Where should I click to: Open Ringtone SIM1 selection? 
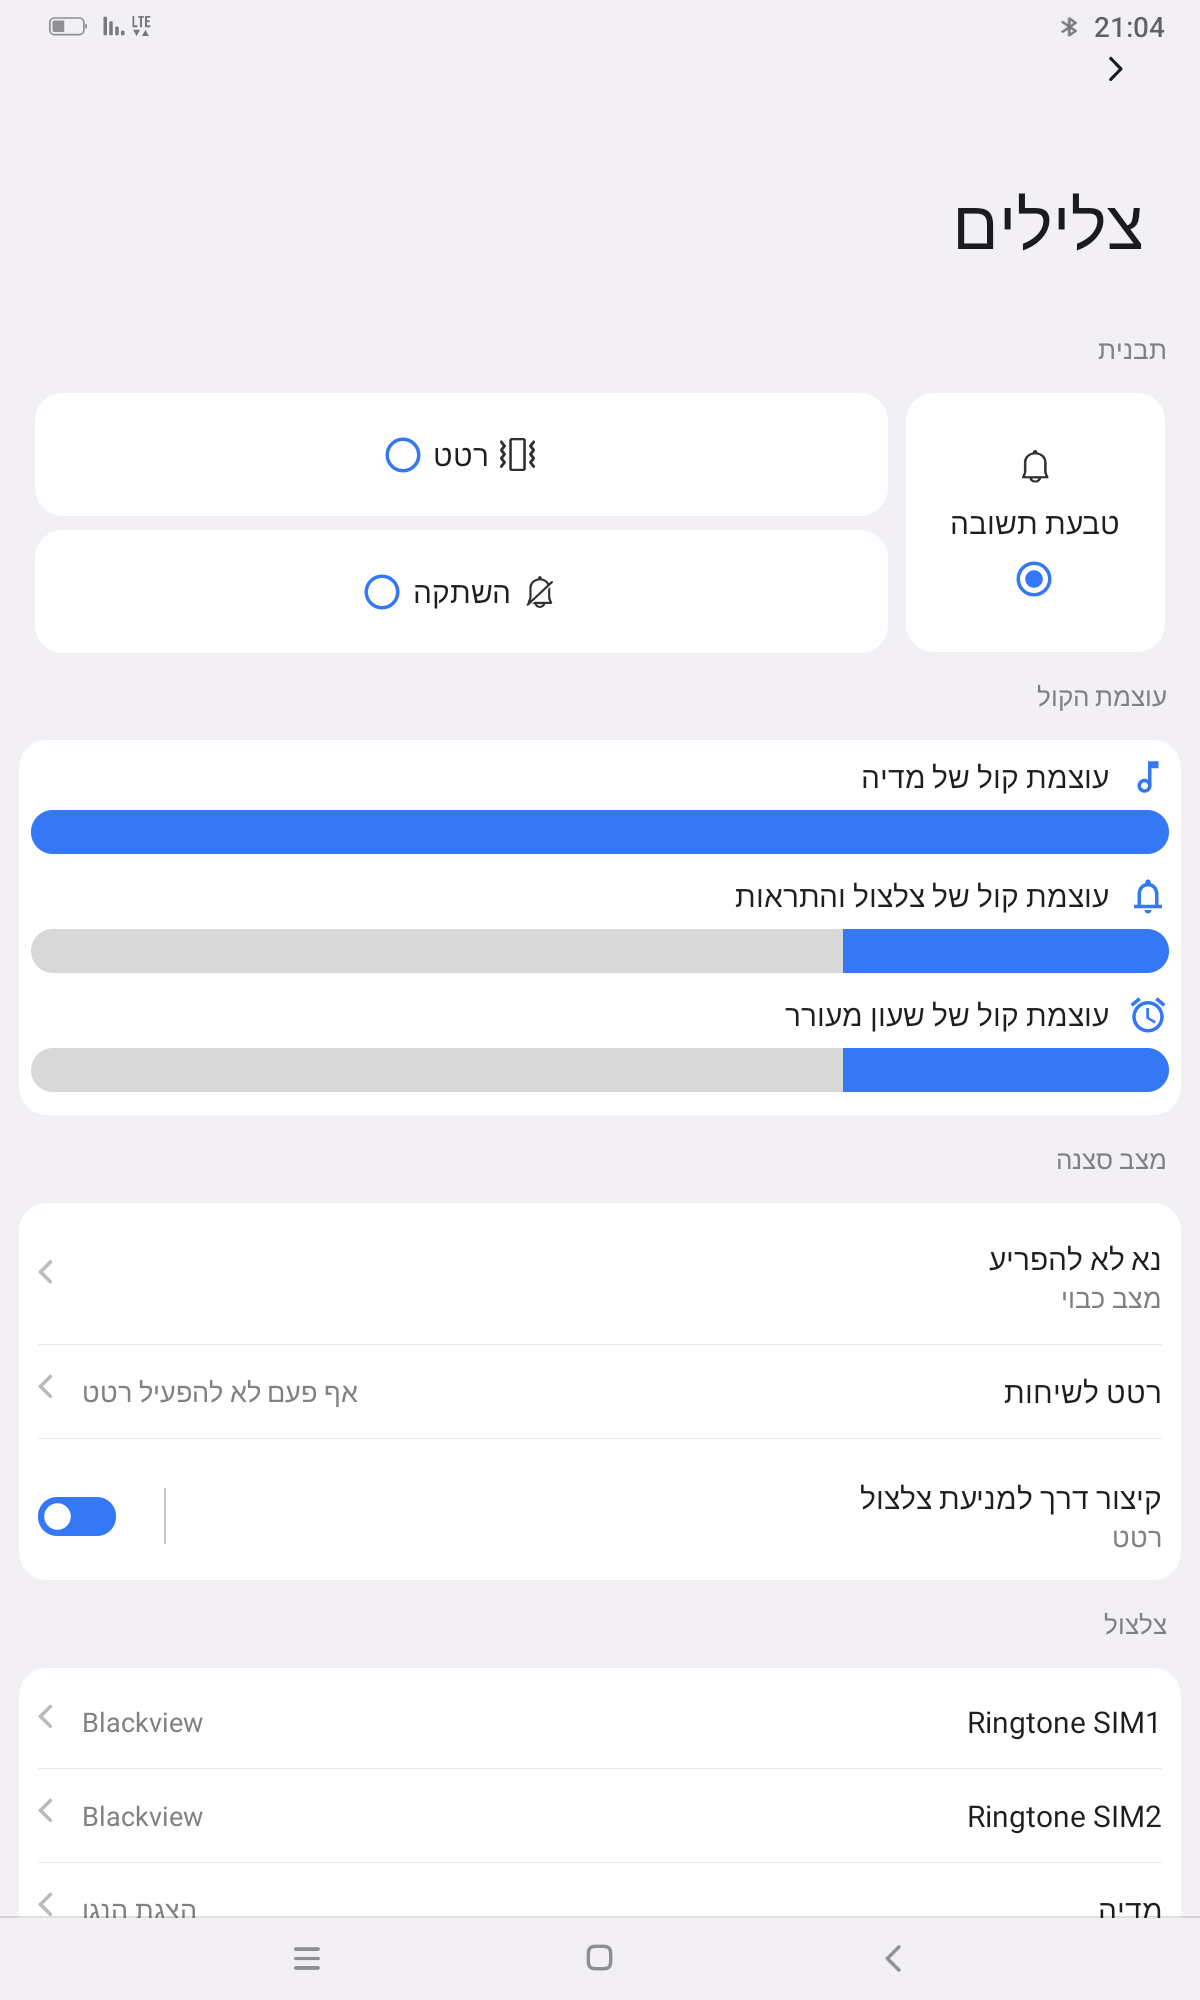[600, 1722]
